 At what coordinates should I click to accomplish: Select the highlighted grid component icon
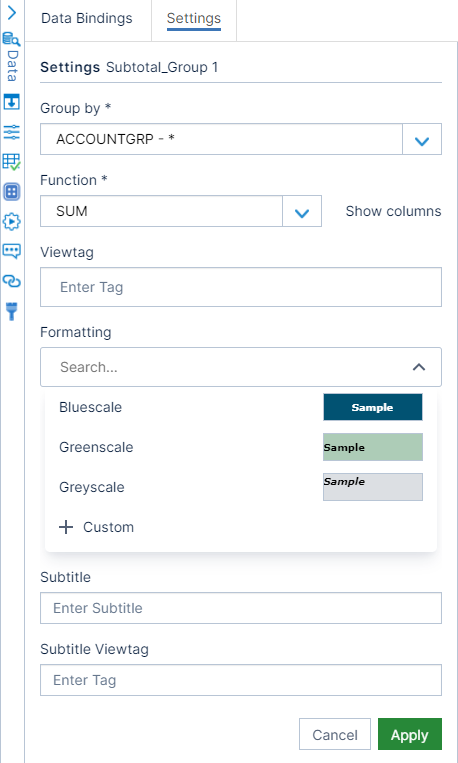[12, 191]
